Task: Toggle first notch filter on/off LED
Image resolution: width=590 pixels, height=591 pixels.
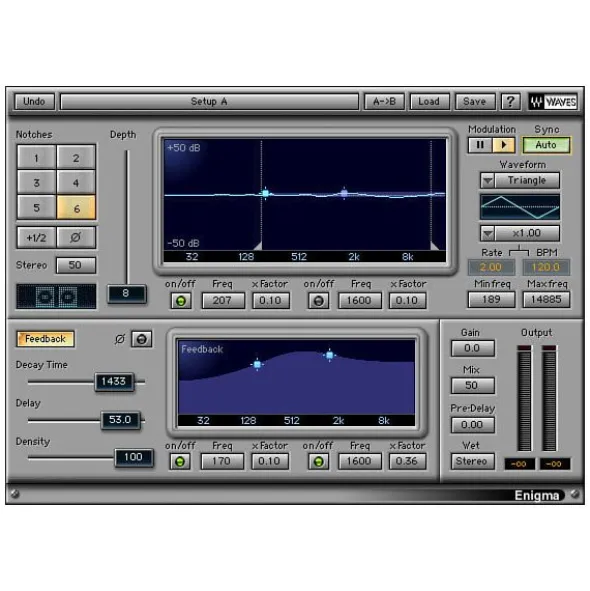Action: click(181, 301)
